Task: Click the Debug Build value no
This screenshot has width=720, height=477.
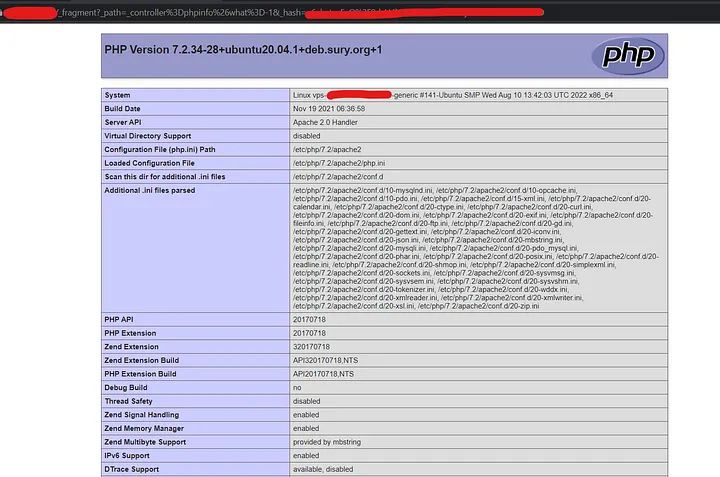Action: tap(297, 387)
